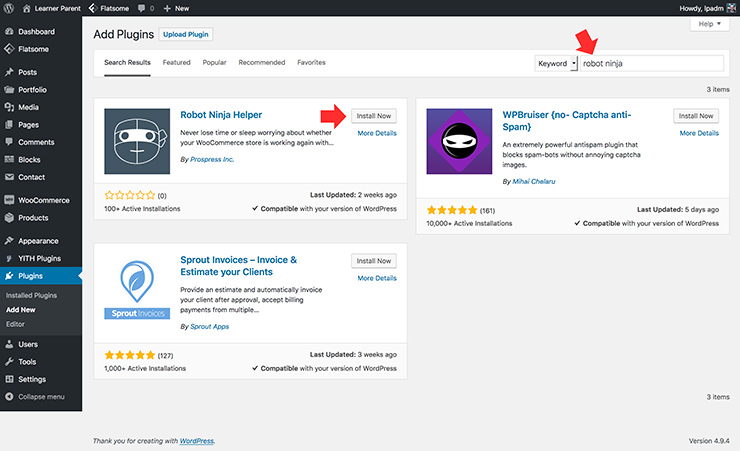Viewport: 740px width, 451px height.
Task: Click the Media icon in sidebar
Action: click(9, 107)
